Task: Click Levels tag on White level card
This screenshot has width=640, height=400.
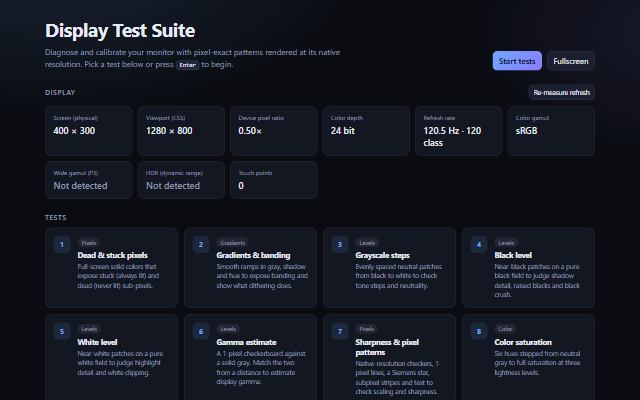Action: click(x=89, y=329)
